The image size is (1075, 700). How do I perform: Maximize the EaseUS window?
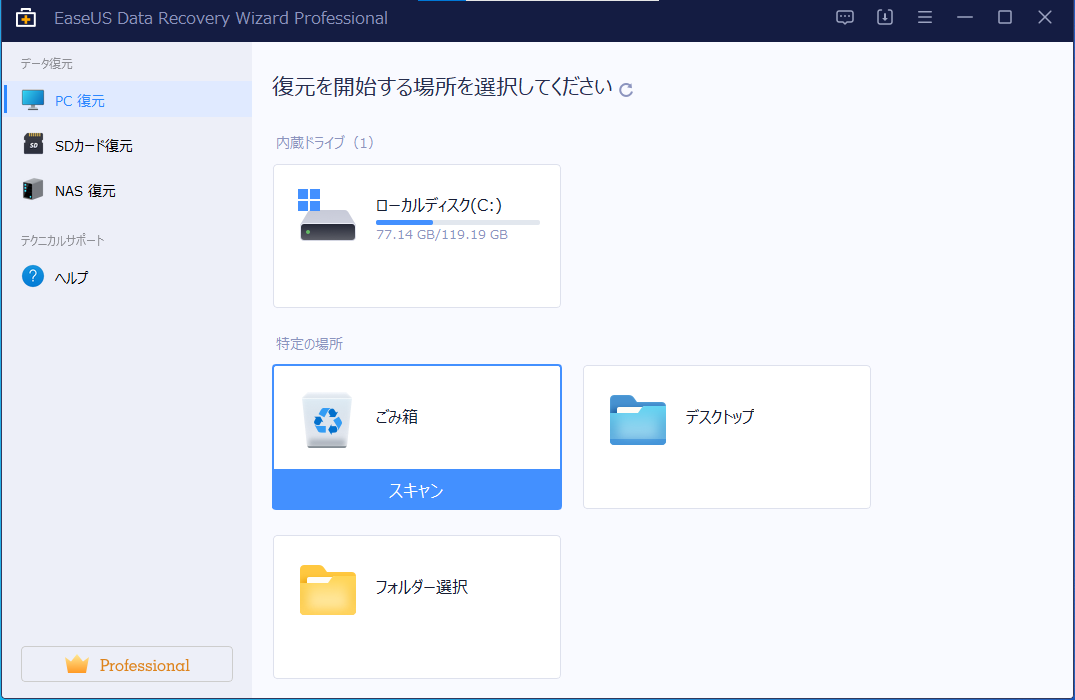1004,17
